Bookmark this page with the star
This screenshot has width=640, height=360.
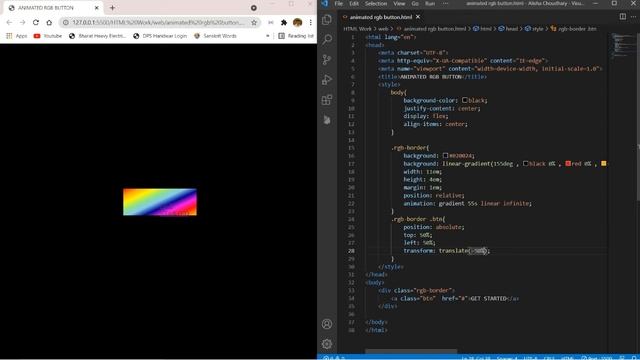tap(254, 22)
